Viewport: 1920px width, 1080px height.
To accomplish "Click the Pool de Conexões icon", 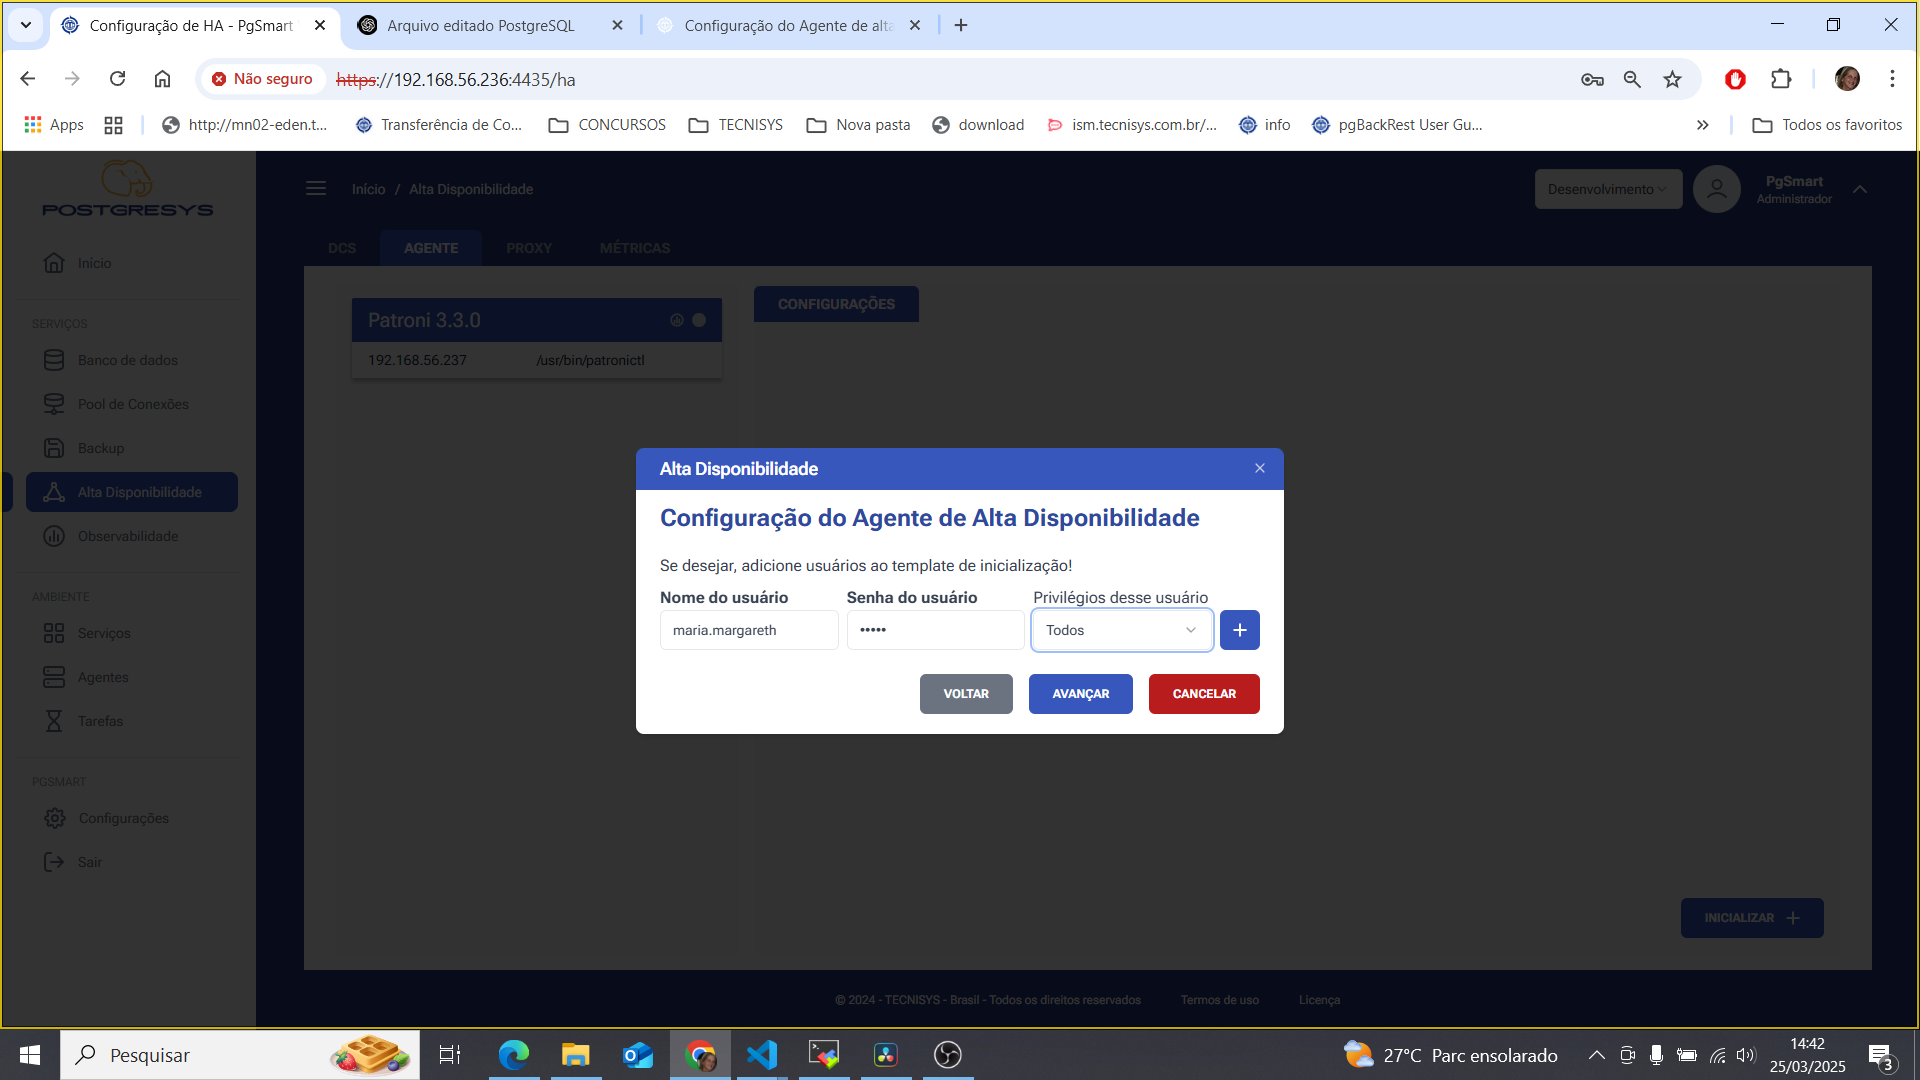I will coord(54,404).
